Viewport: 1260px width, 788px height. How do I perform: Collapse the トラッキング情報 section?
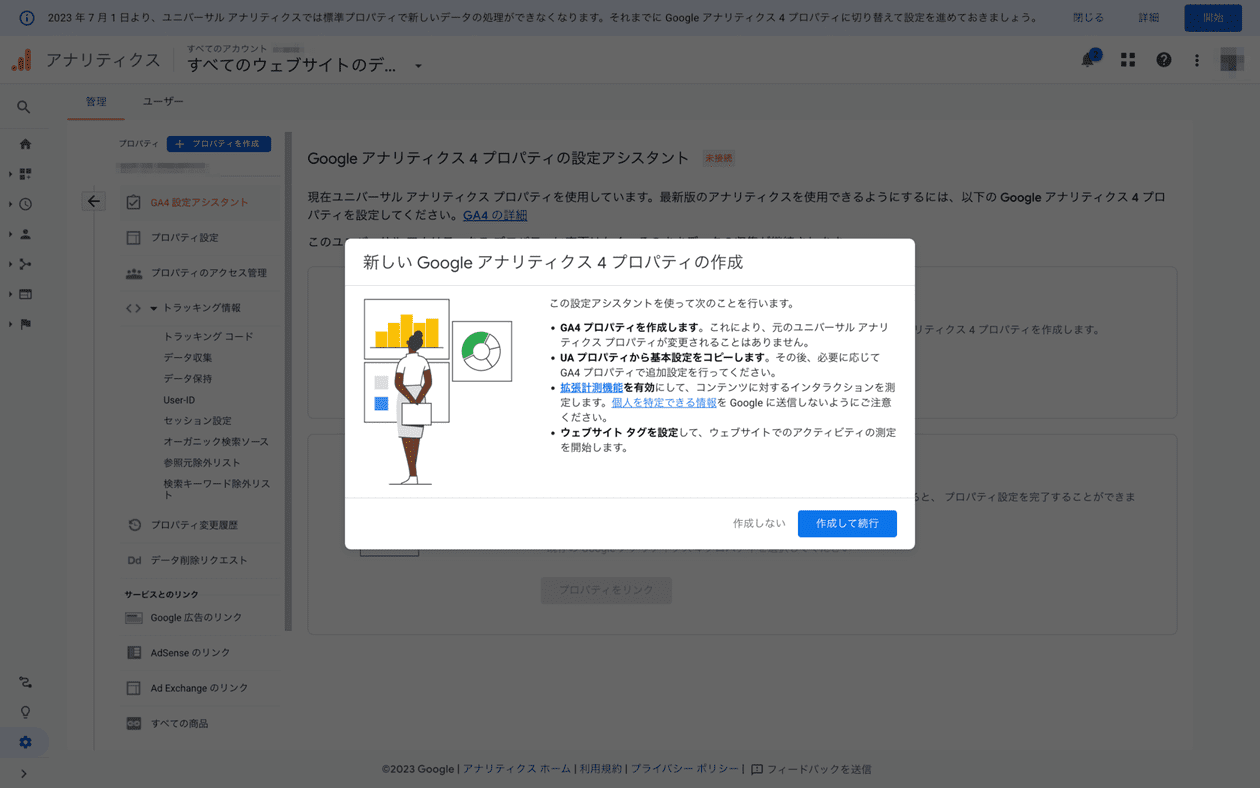point(154,308)
